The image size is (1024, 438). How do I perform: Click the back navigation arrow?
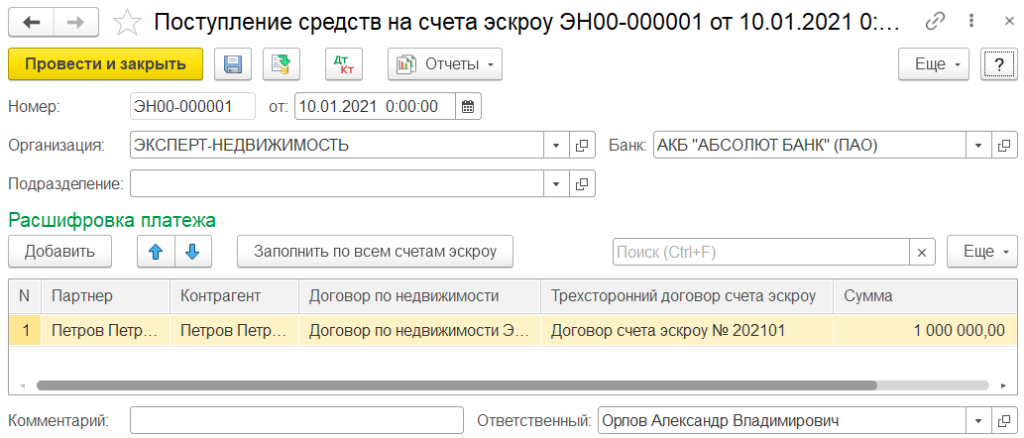[x=32, y=21]
